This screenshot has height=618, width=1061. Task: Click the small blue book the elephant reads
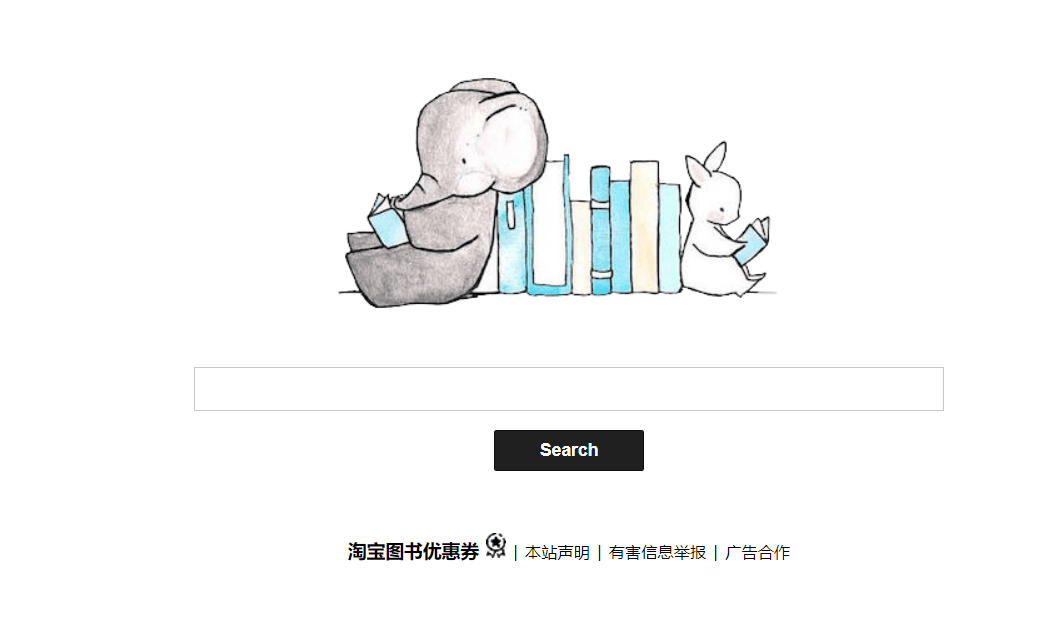click(x=388, y=221)
